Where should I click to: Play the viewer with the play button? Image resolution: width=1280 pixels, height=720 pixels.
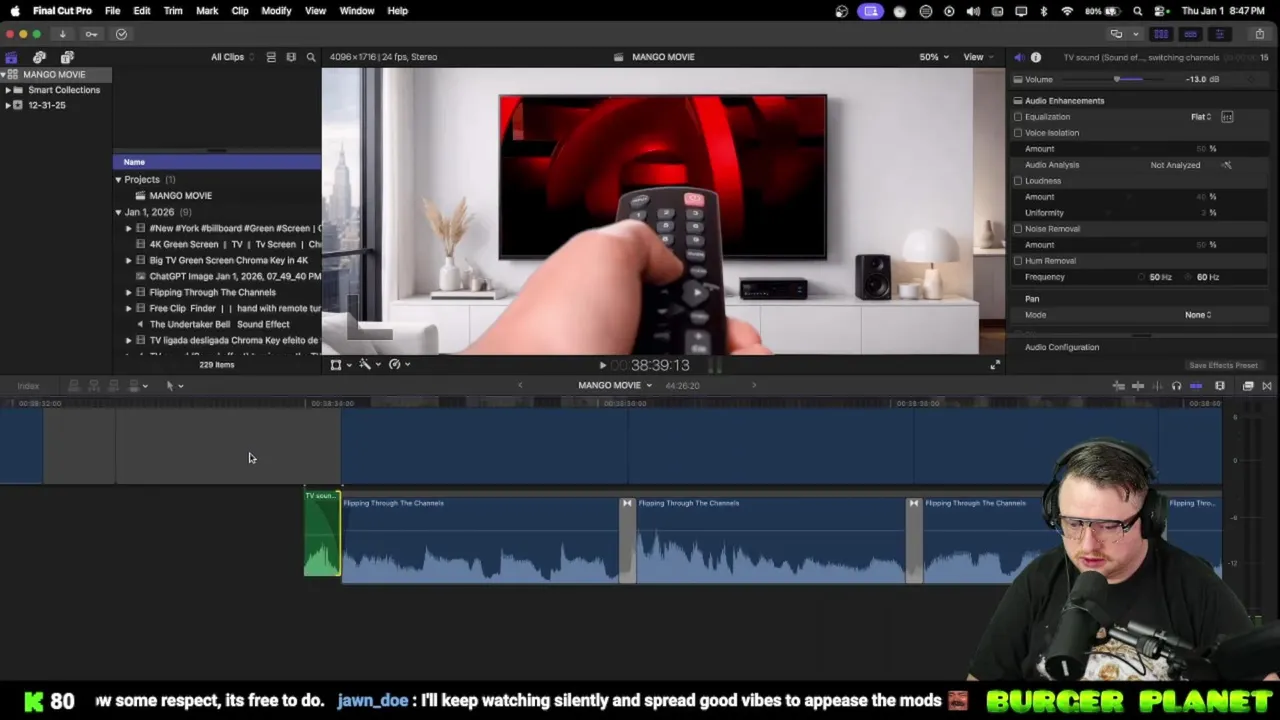click(602, 366)
